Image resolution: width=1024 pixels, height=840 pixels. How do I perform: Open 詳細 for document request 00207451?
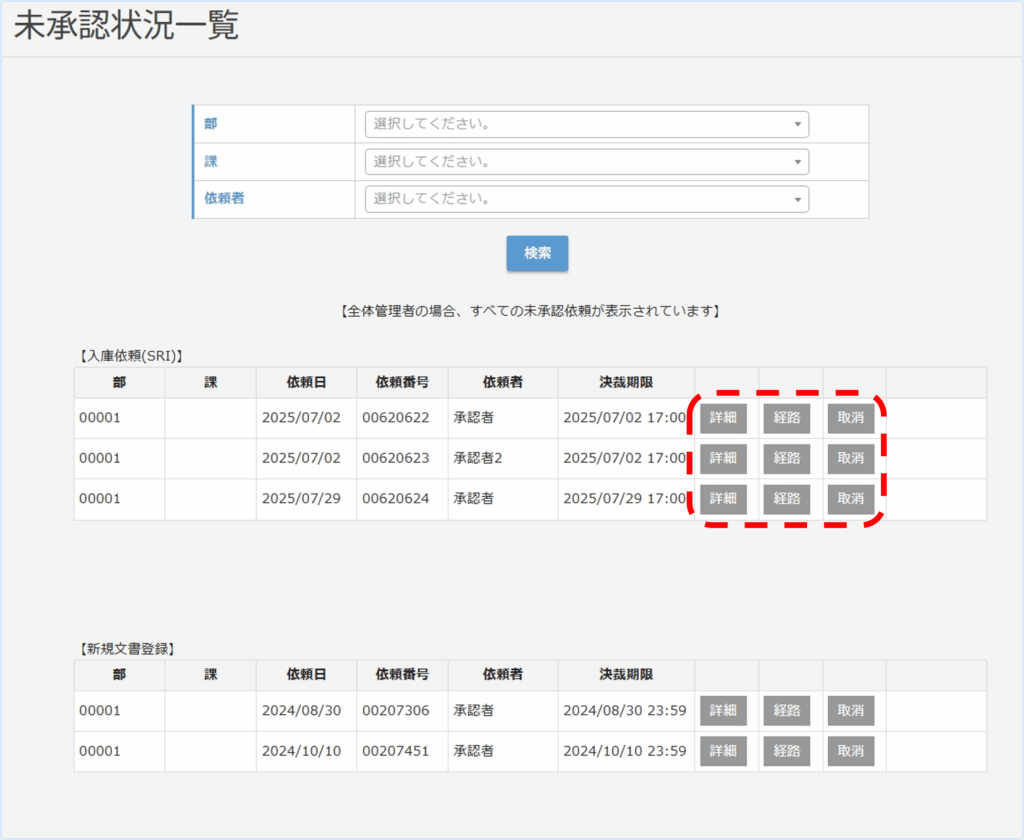coord(723,751)
